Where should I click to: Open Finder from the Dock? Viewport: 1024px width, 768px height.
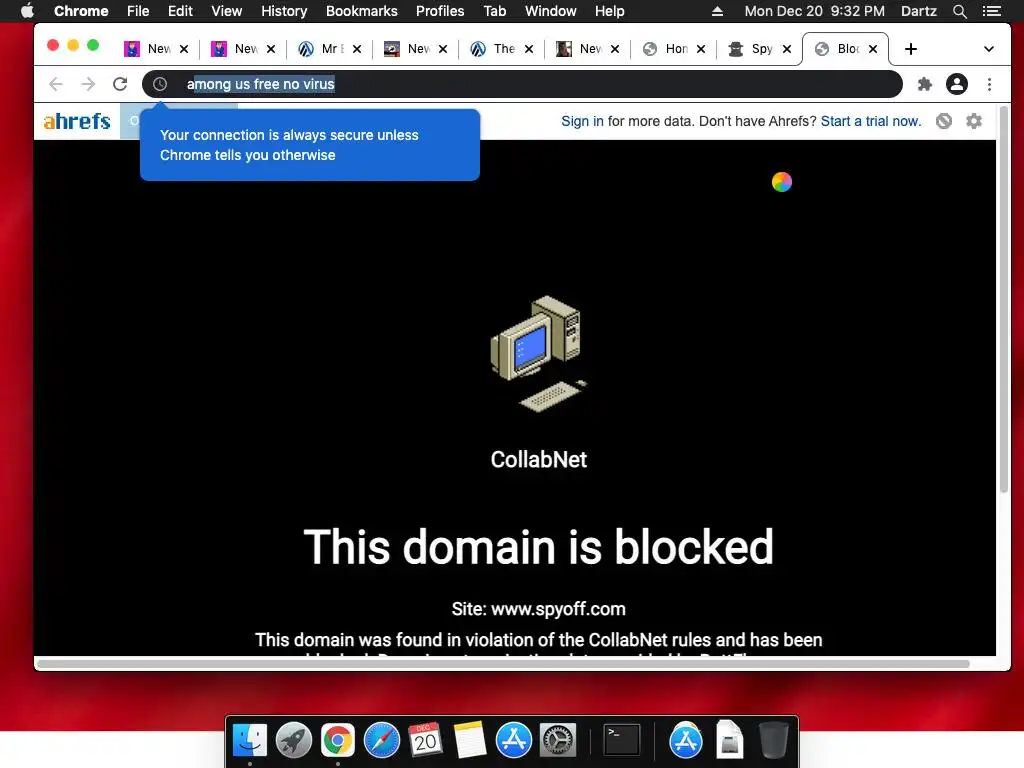(x=249, y=740)
